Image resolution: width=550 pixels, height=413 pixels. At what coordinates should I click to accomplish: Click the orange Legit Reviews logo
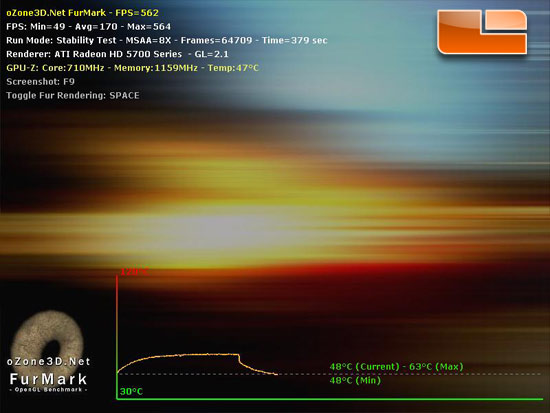coord(482,32)
